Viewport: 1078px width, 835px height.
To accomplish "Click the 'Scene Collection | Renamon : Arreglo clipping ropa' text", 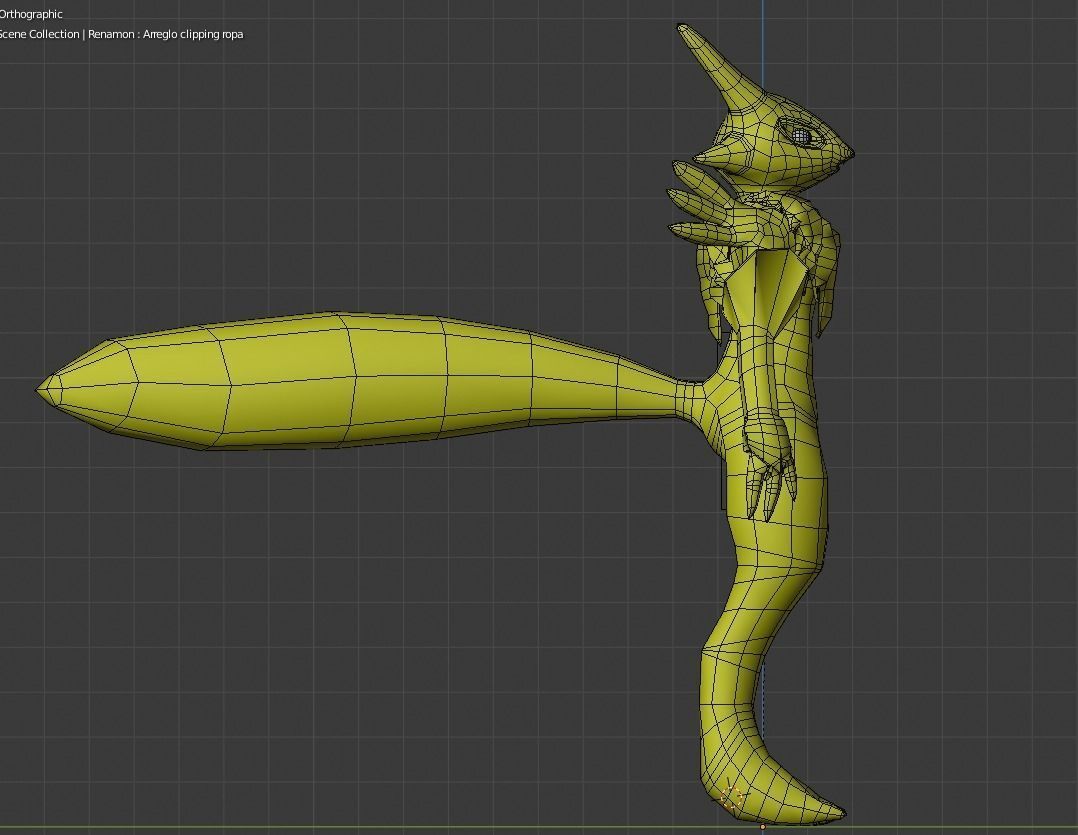I will pyautogui.click(x=121, y=34).
